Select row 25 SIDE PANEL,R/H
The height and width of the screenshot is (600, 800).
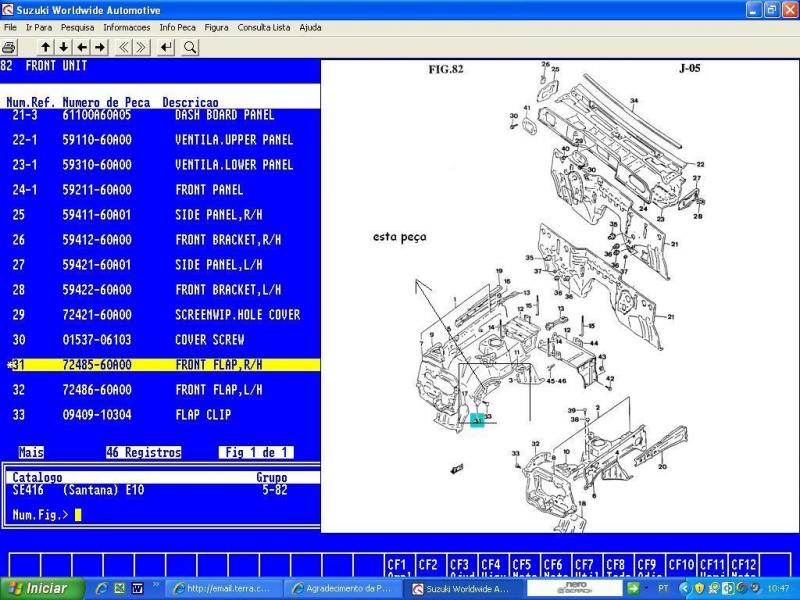[160, 215]
